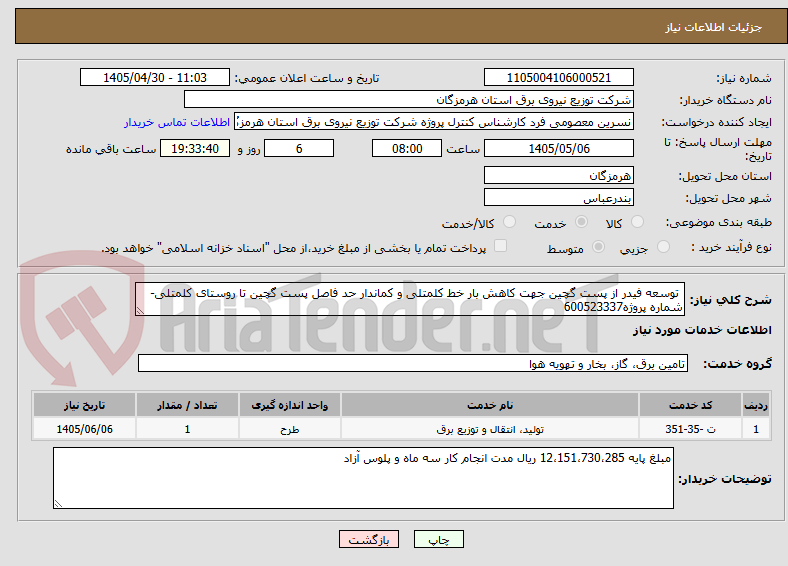Click the شرح کلی نیاز description textarea
The width and height of the screenshot is (788, 566).
click(410, 299)
